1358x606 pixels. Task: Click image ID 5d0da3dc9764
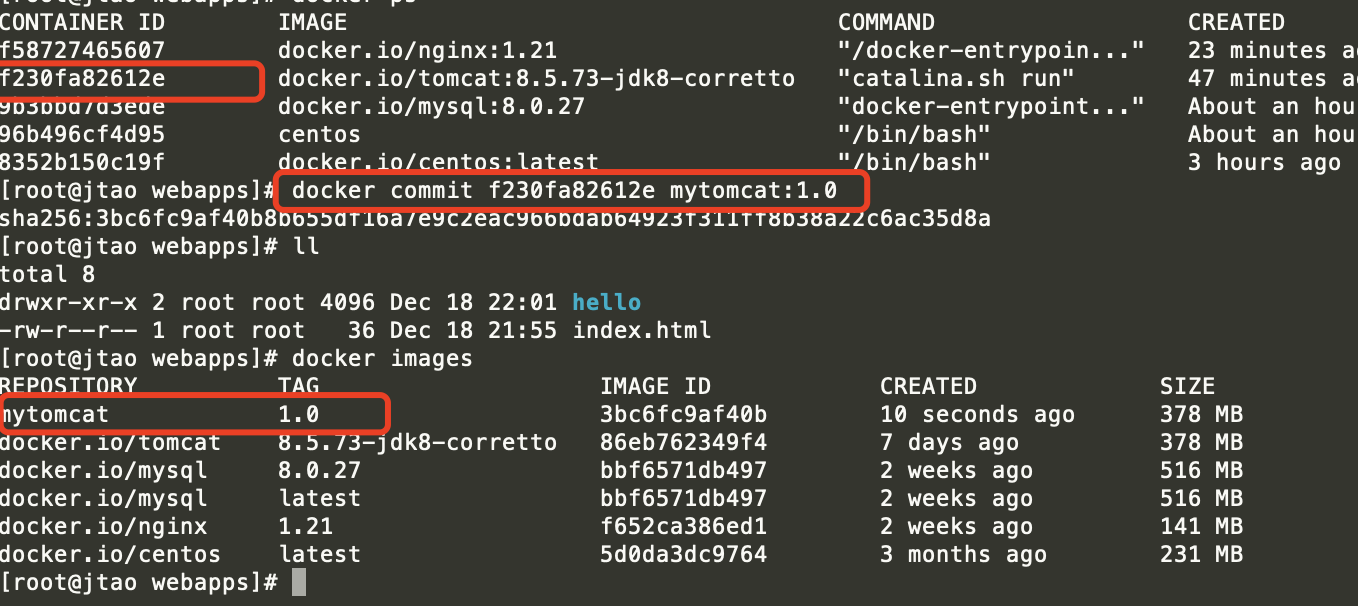(x=683, y=554)
